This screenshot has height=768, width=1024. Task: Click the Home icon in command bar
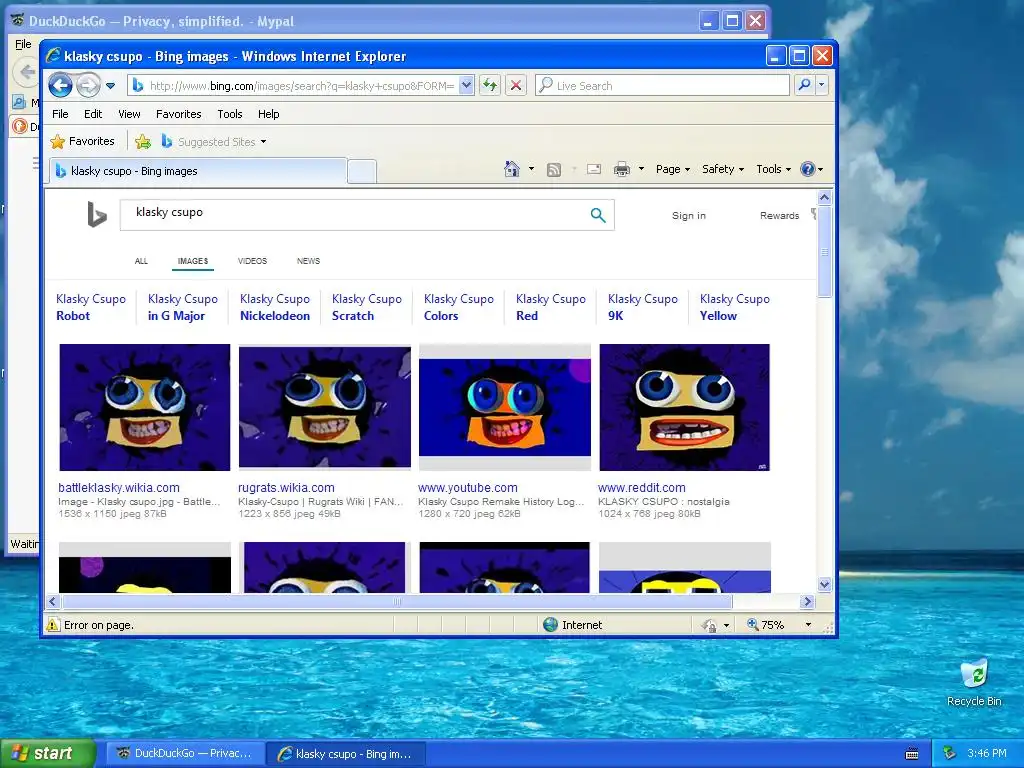click(512, 169)
